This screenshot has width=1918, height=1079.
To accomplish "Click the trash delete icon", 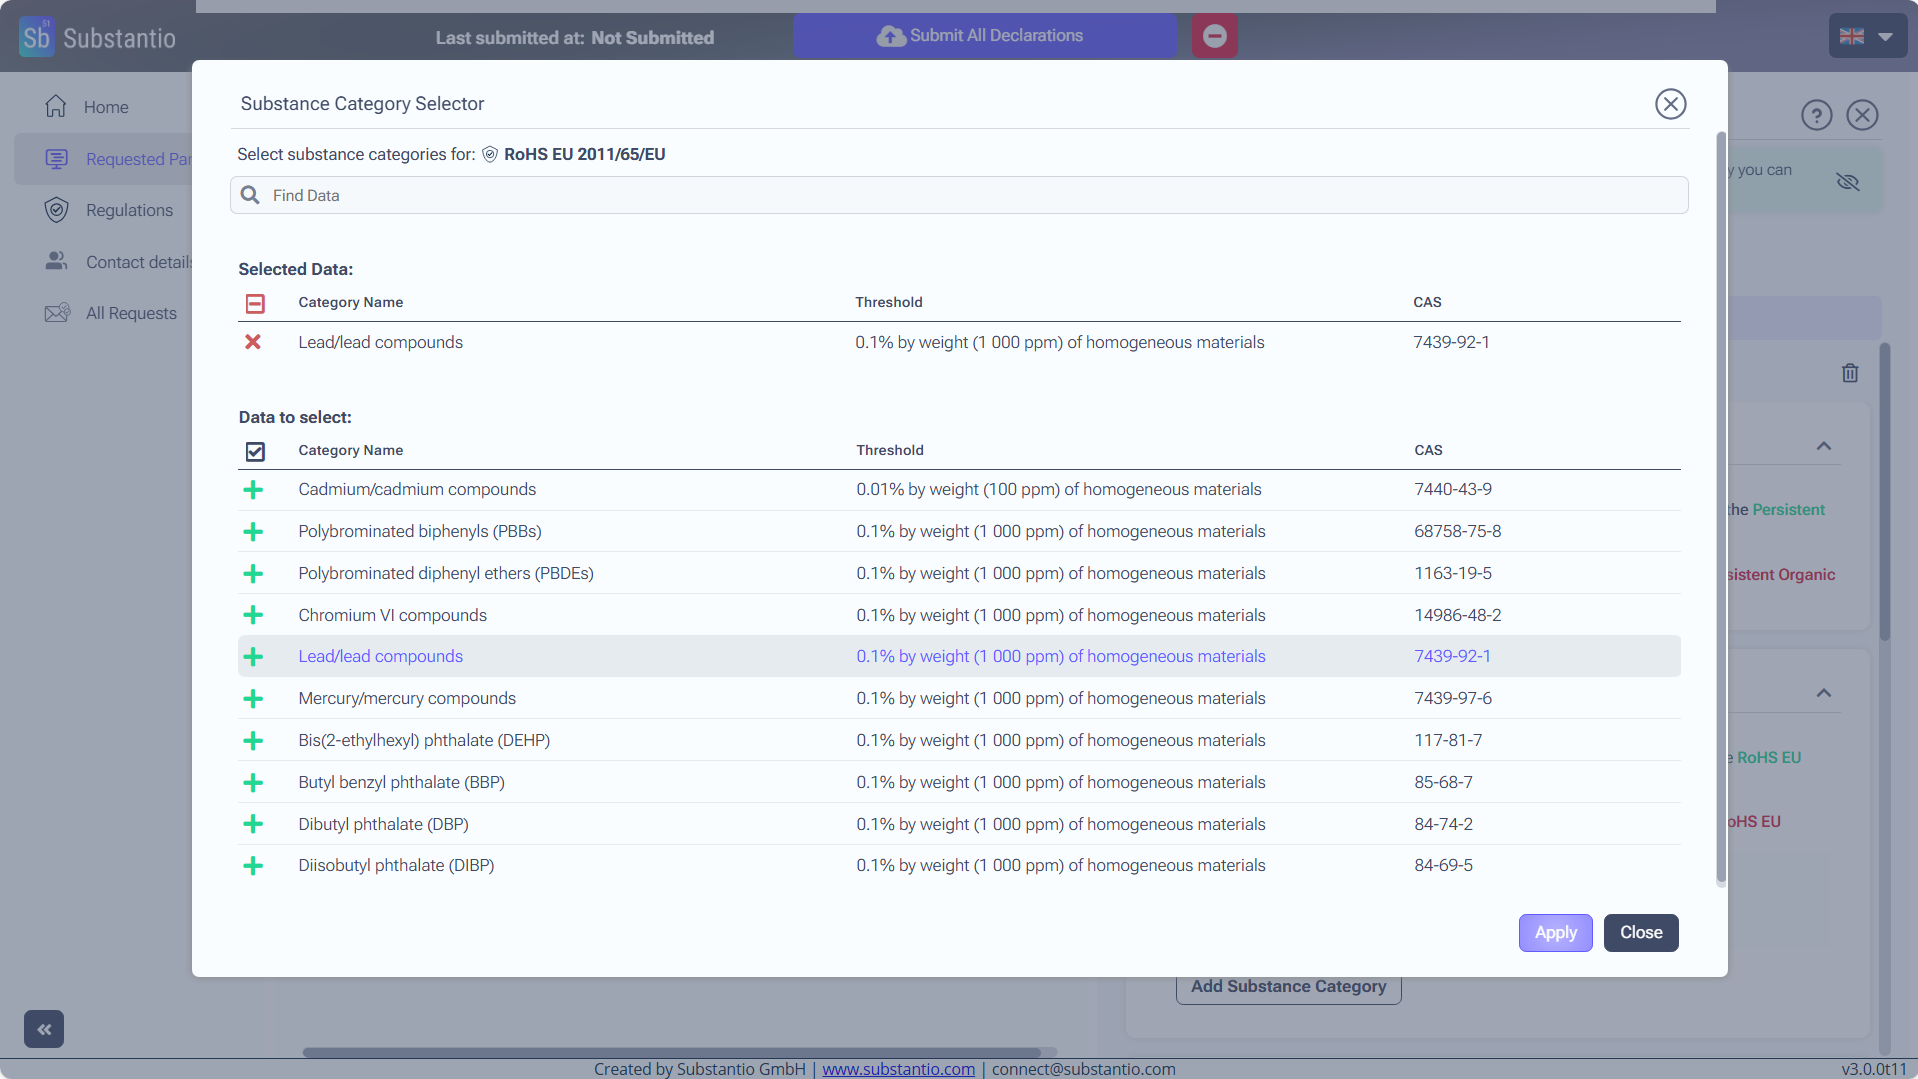I will pyautogui.click(x=1850, y=373).
